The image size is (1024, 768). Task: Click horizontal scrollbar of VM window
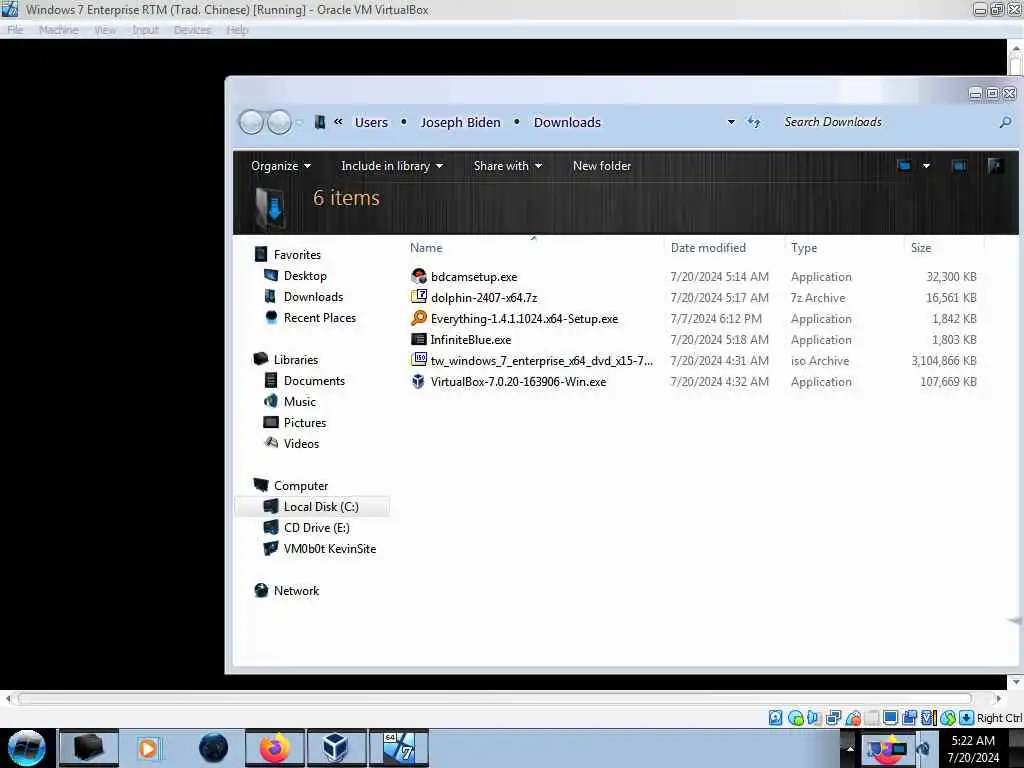click(495, 698)
